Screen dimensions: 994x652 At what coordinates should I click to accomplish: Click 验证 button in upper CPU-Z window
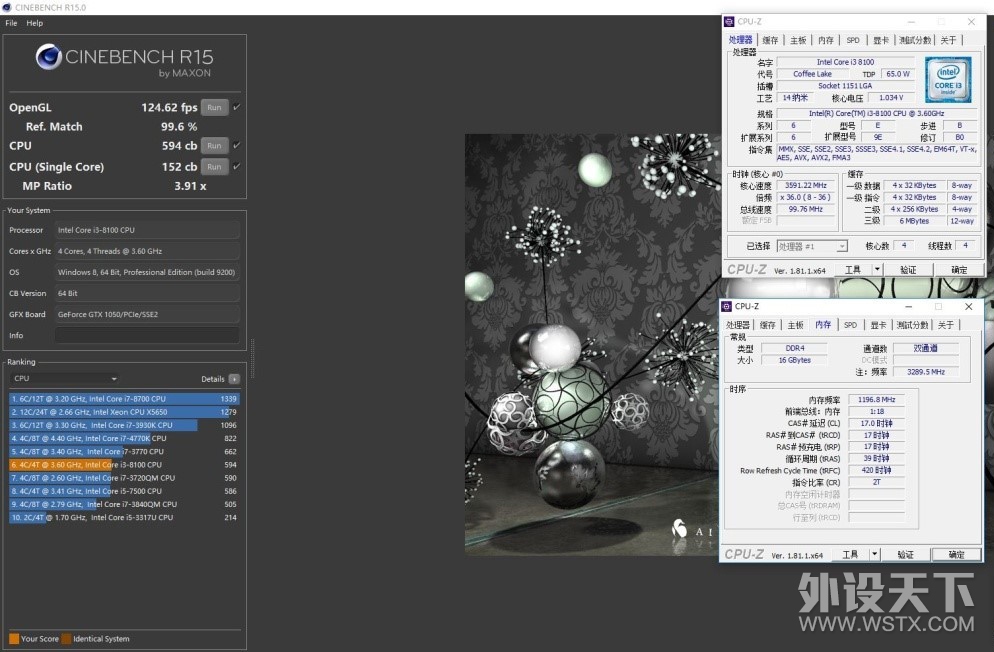908,270
